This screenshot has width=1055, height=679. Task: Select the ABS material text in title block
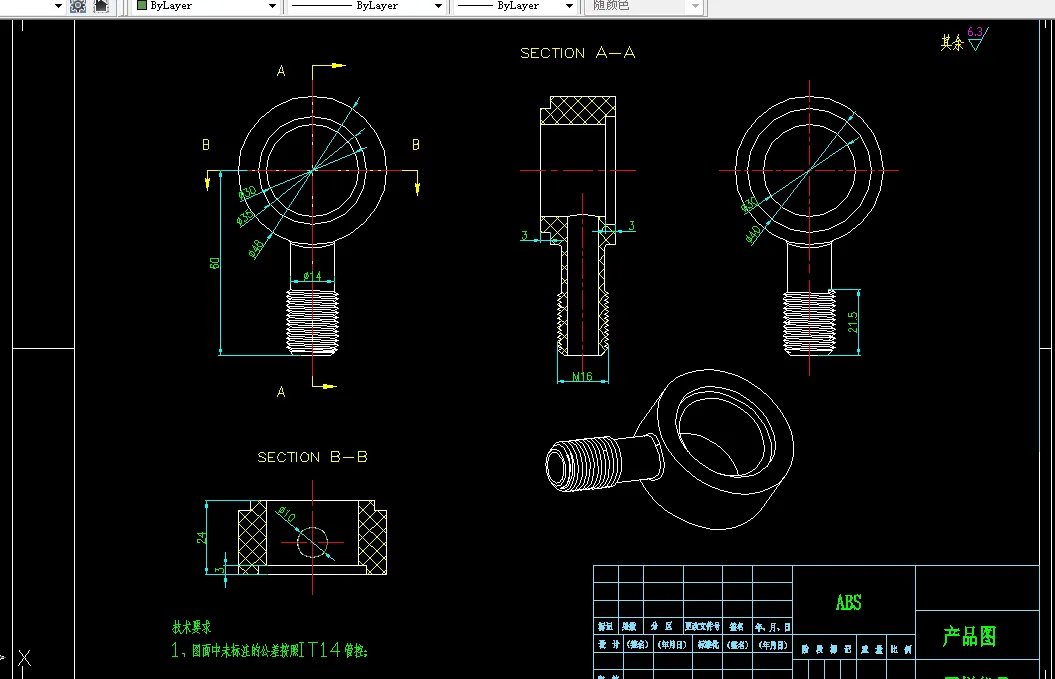tap(848, 603)
